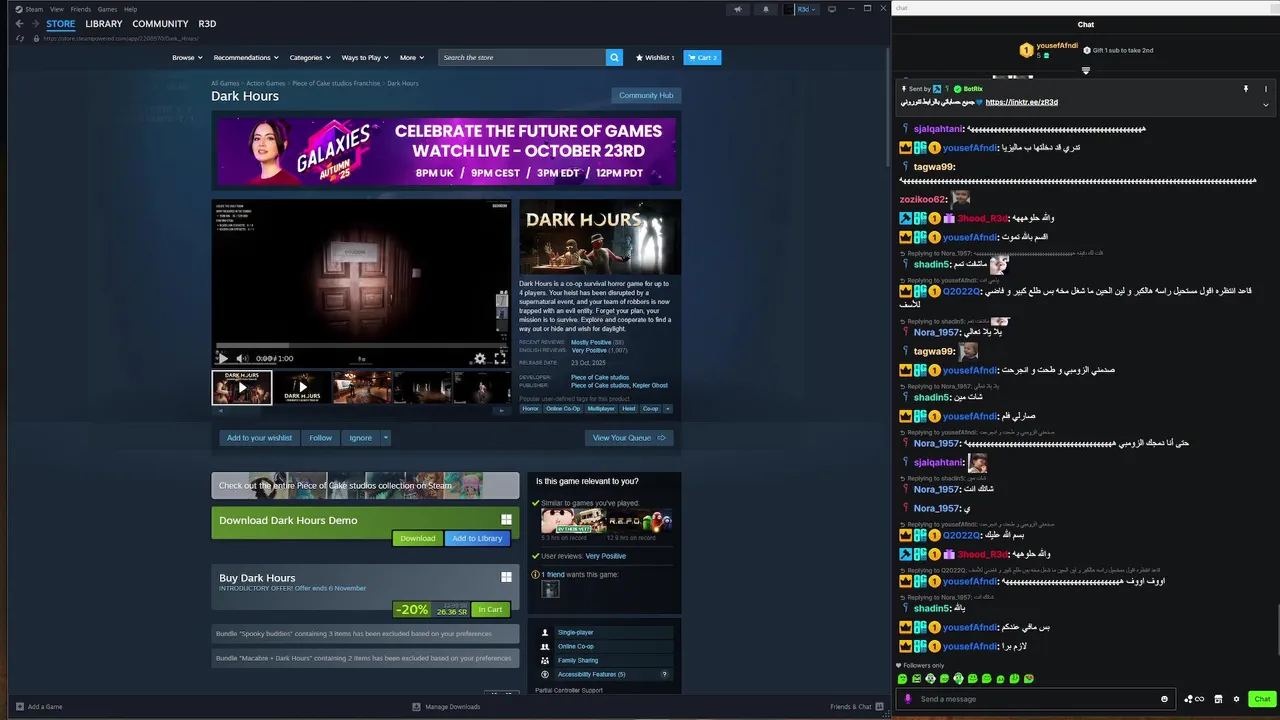Switch to the LIBRARY tab
The width and height of the screenshot is (1280, 720).
point(103,24)
